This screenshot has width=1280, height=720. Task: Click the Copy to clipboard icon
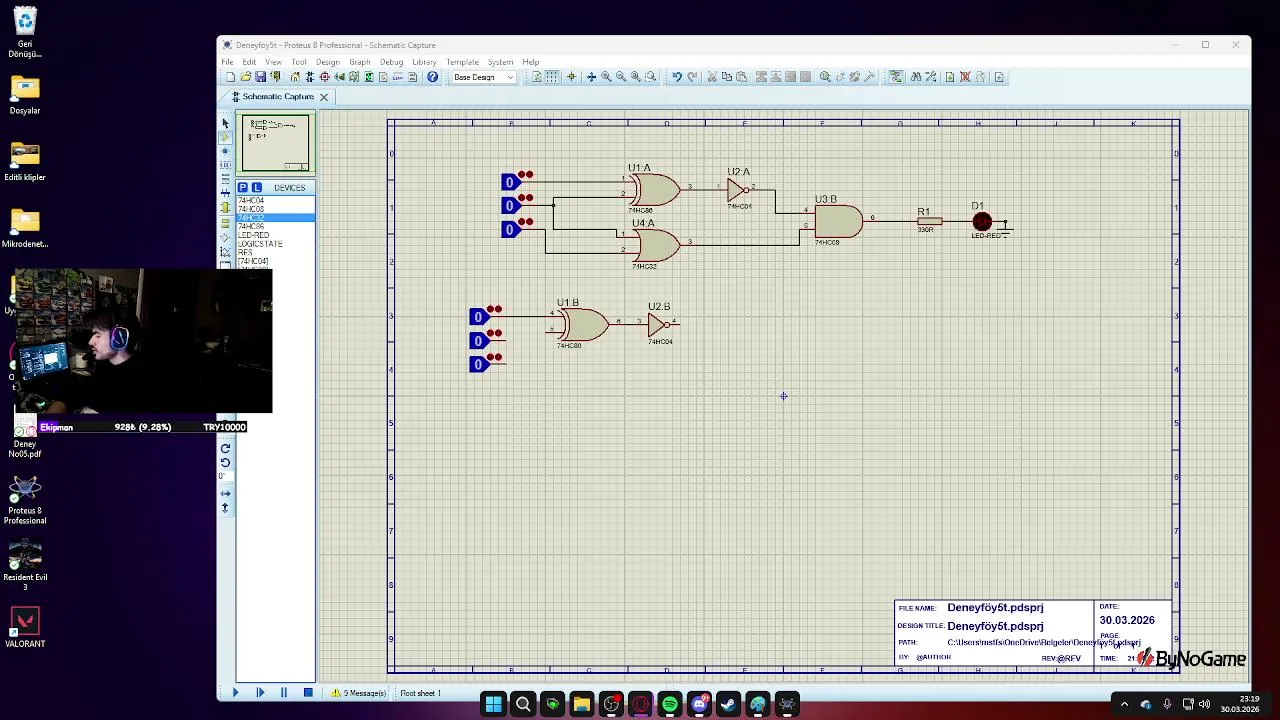point(726,77)
